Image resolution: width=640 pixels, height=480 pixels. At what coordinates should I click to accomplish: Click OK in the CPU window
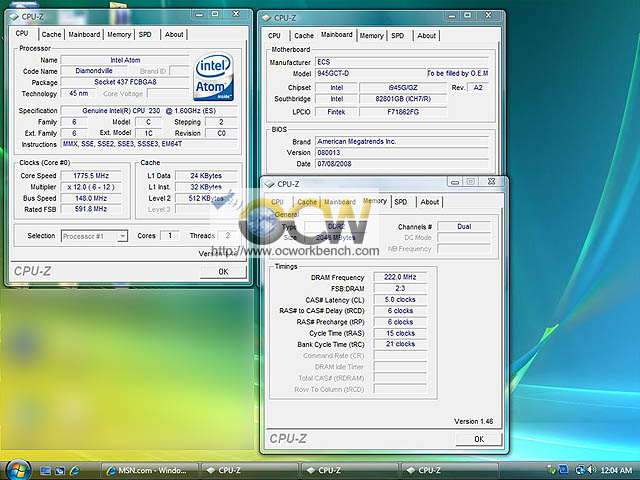click(223, 272)
